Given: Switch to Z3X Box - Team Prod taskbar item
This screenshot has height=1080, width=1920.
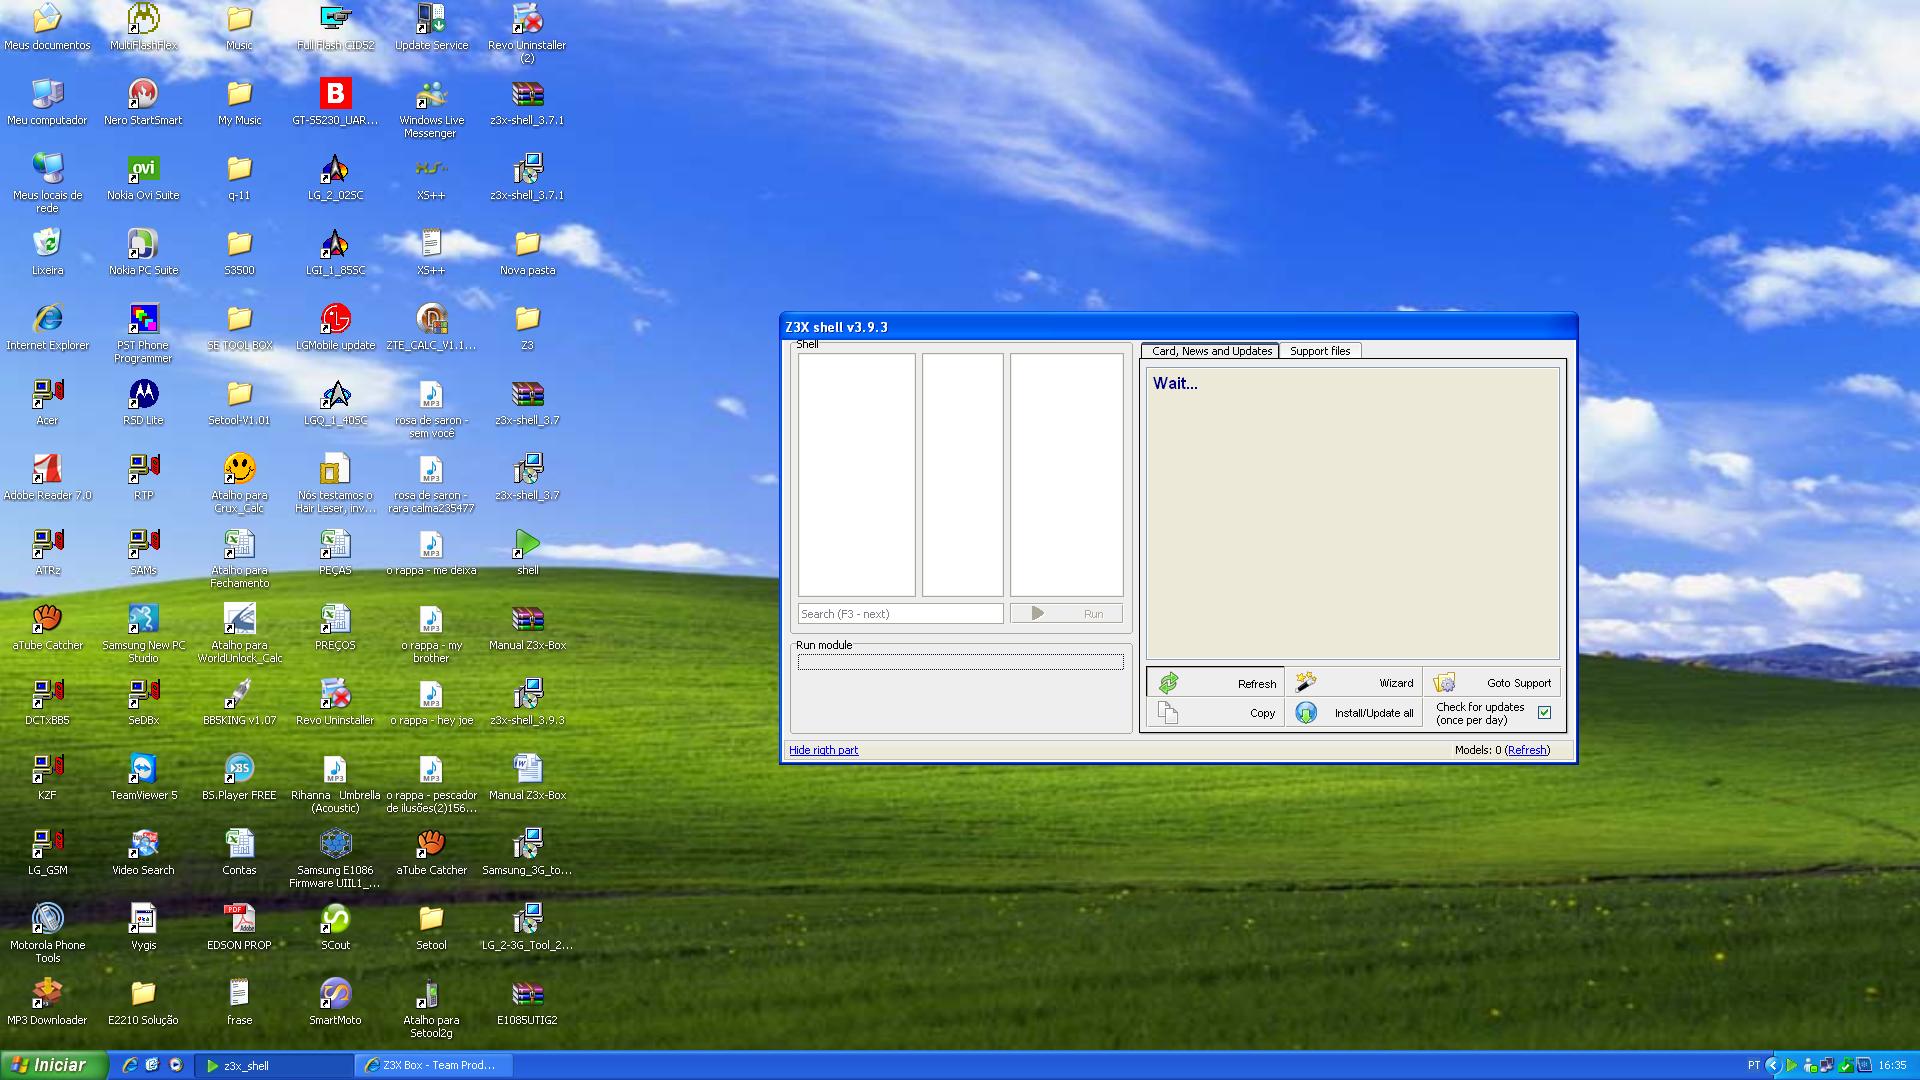Looking at the screenshot, I should 435,1066.
